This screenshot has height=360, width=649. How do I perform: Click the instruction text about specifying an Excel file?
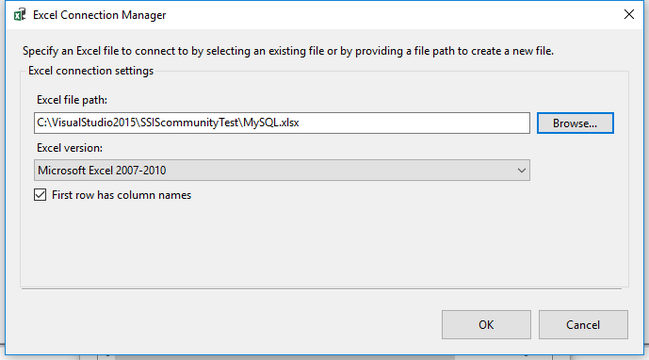click(288, 51)
